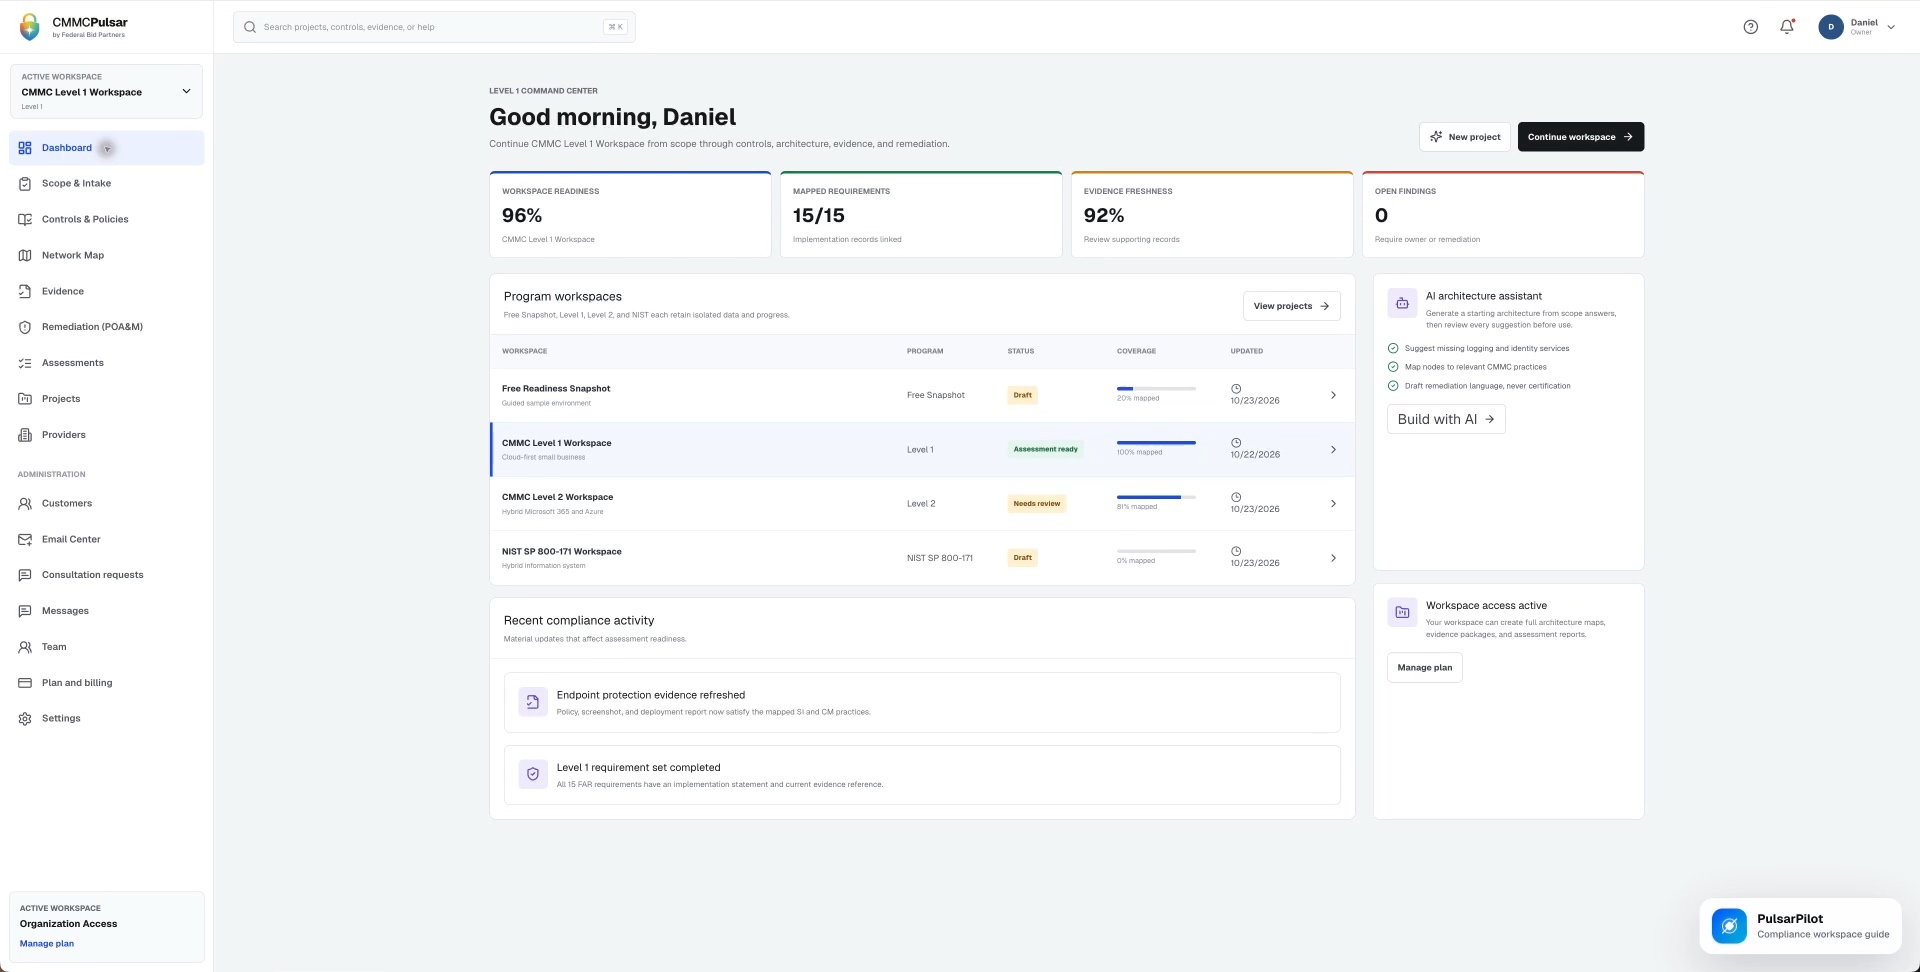Open the NIST SP 800-171 Workspace row chevron
1920x972 pixels.
coord(1333,558)
